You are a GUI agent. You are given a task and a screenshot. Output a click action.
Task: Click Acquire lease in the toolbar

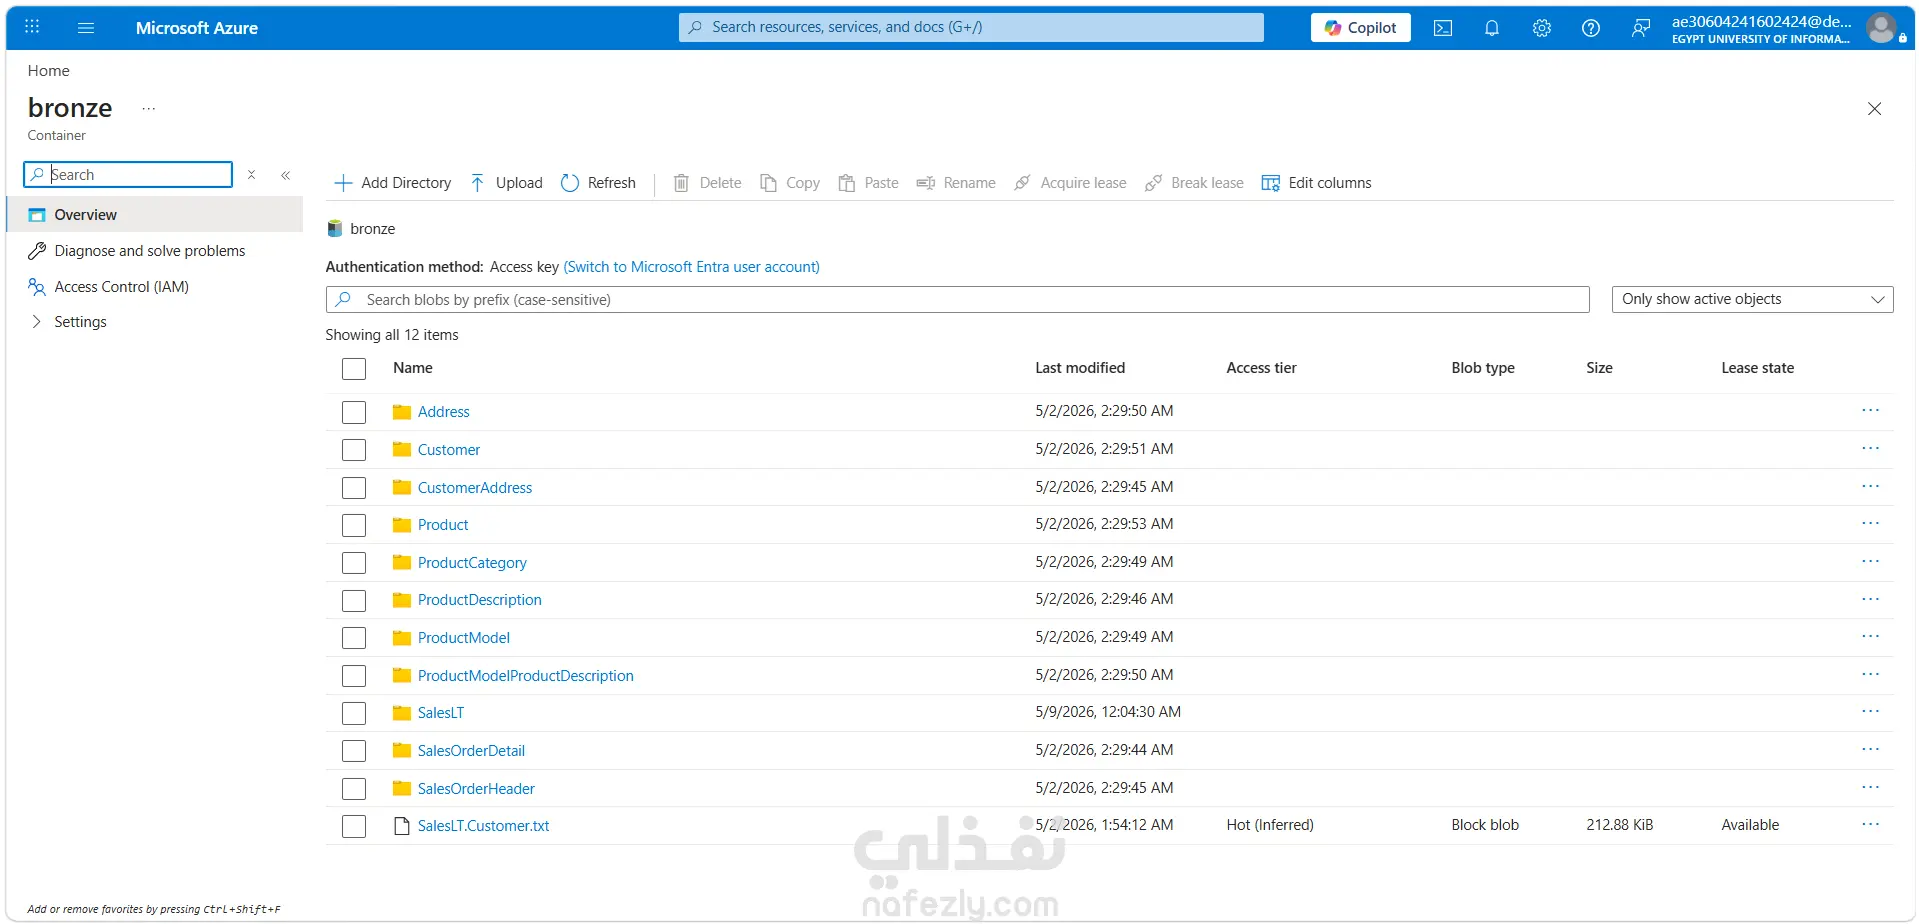pyautogui.click(x=1070, y=183)
